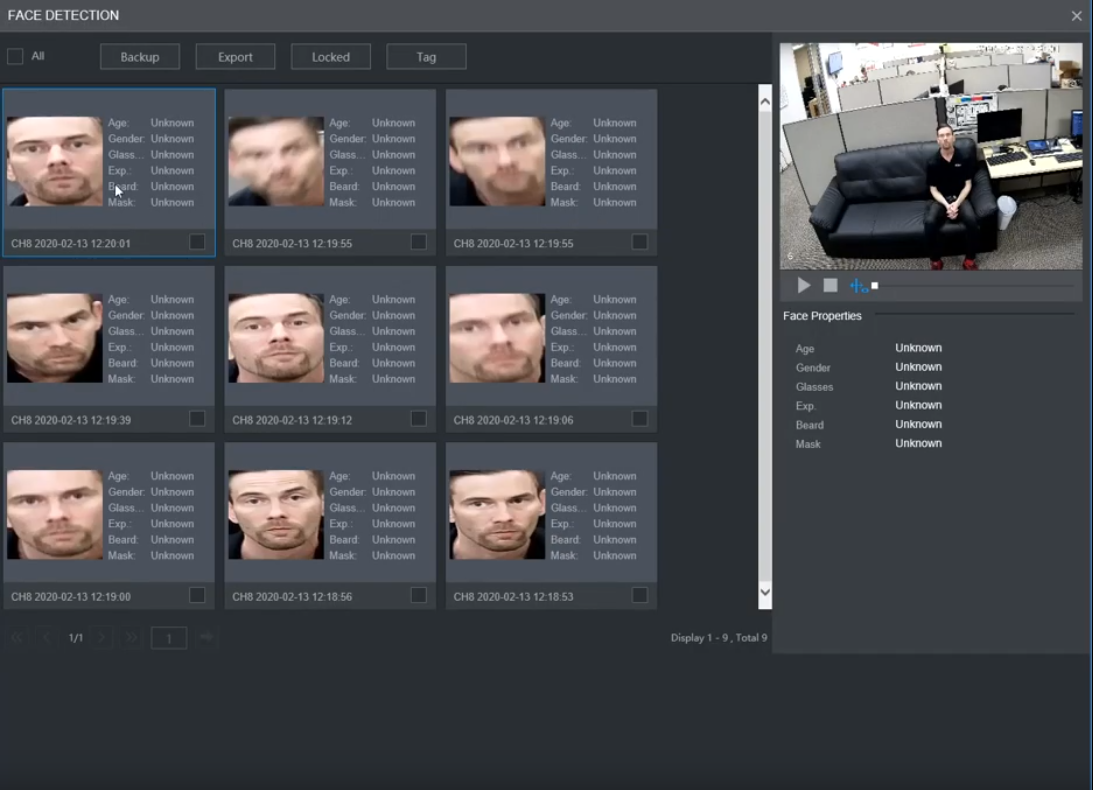
Task: Check the All checkbox
Action: 15,57
